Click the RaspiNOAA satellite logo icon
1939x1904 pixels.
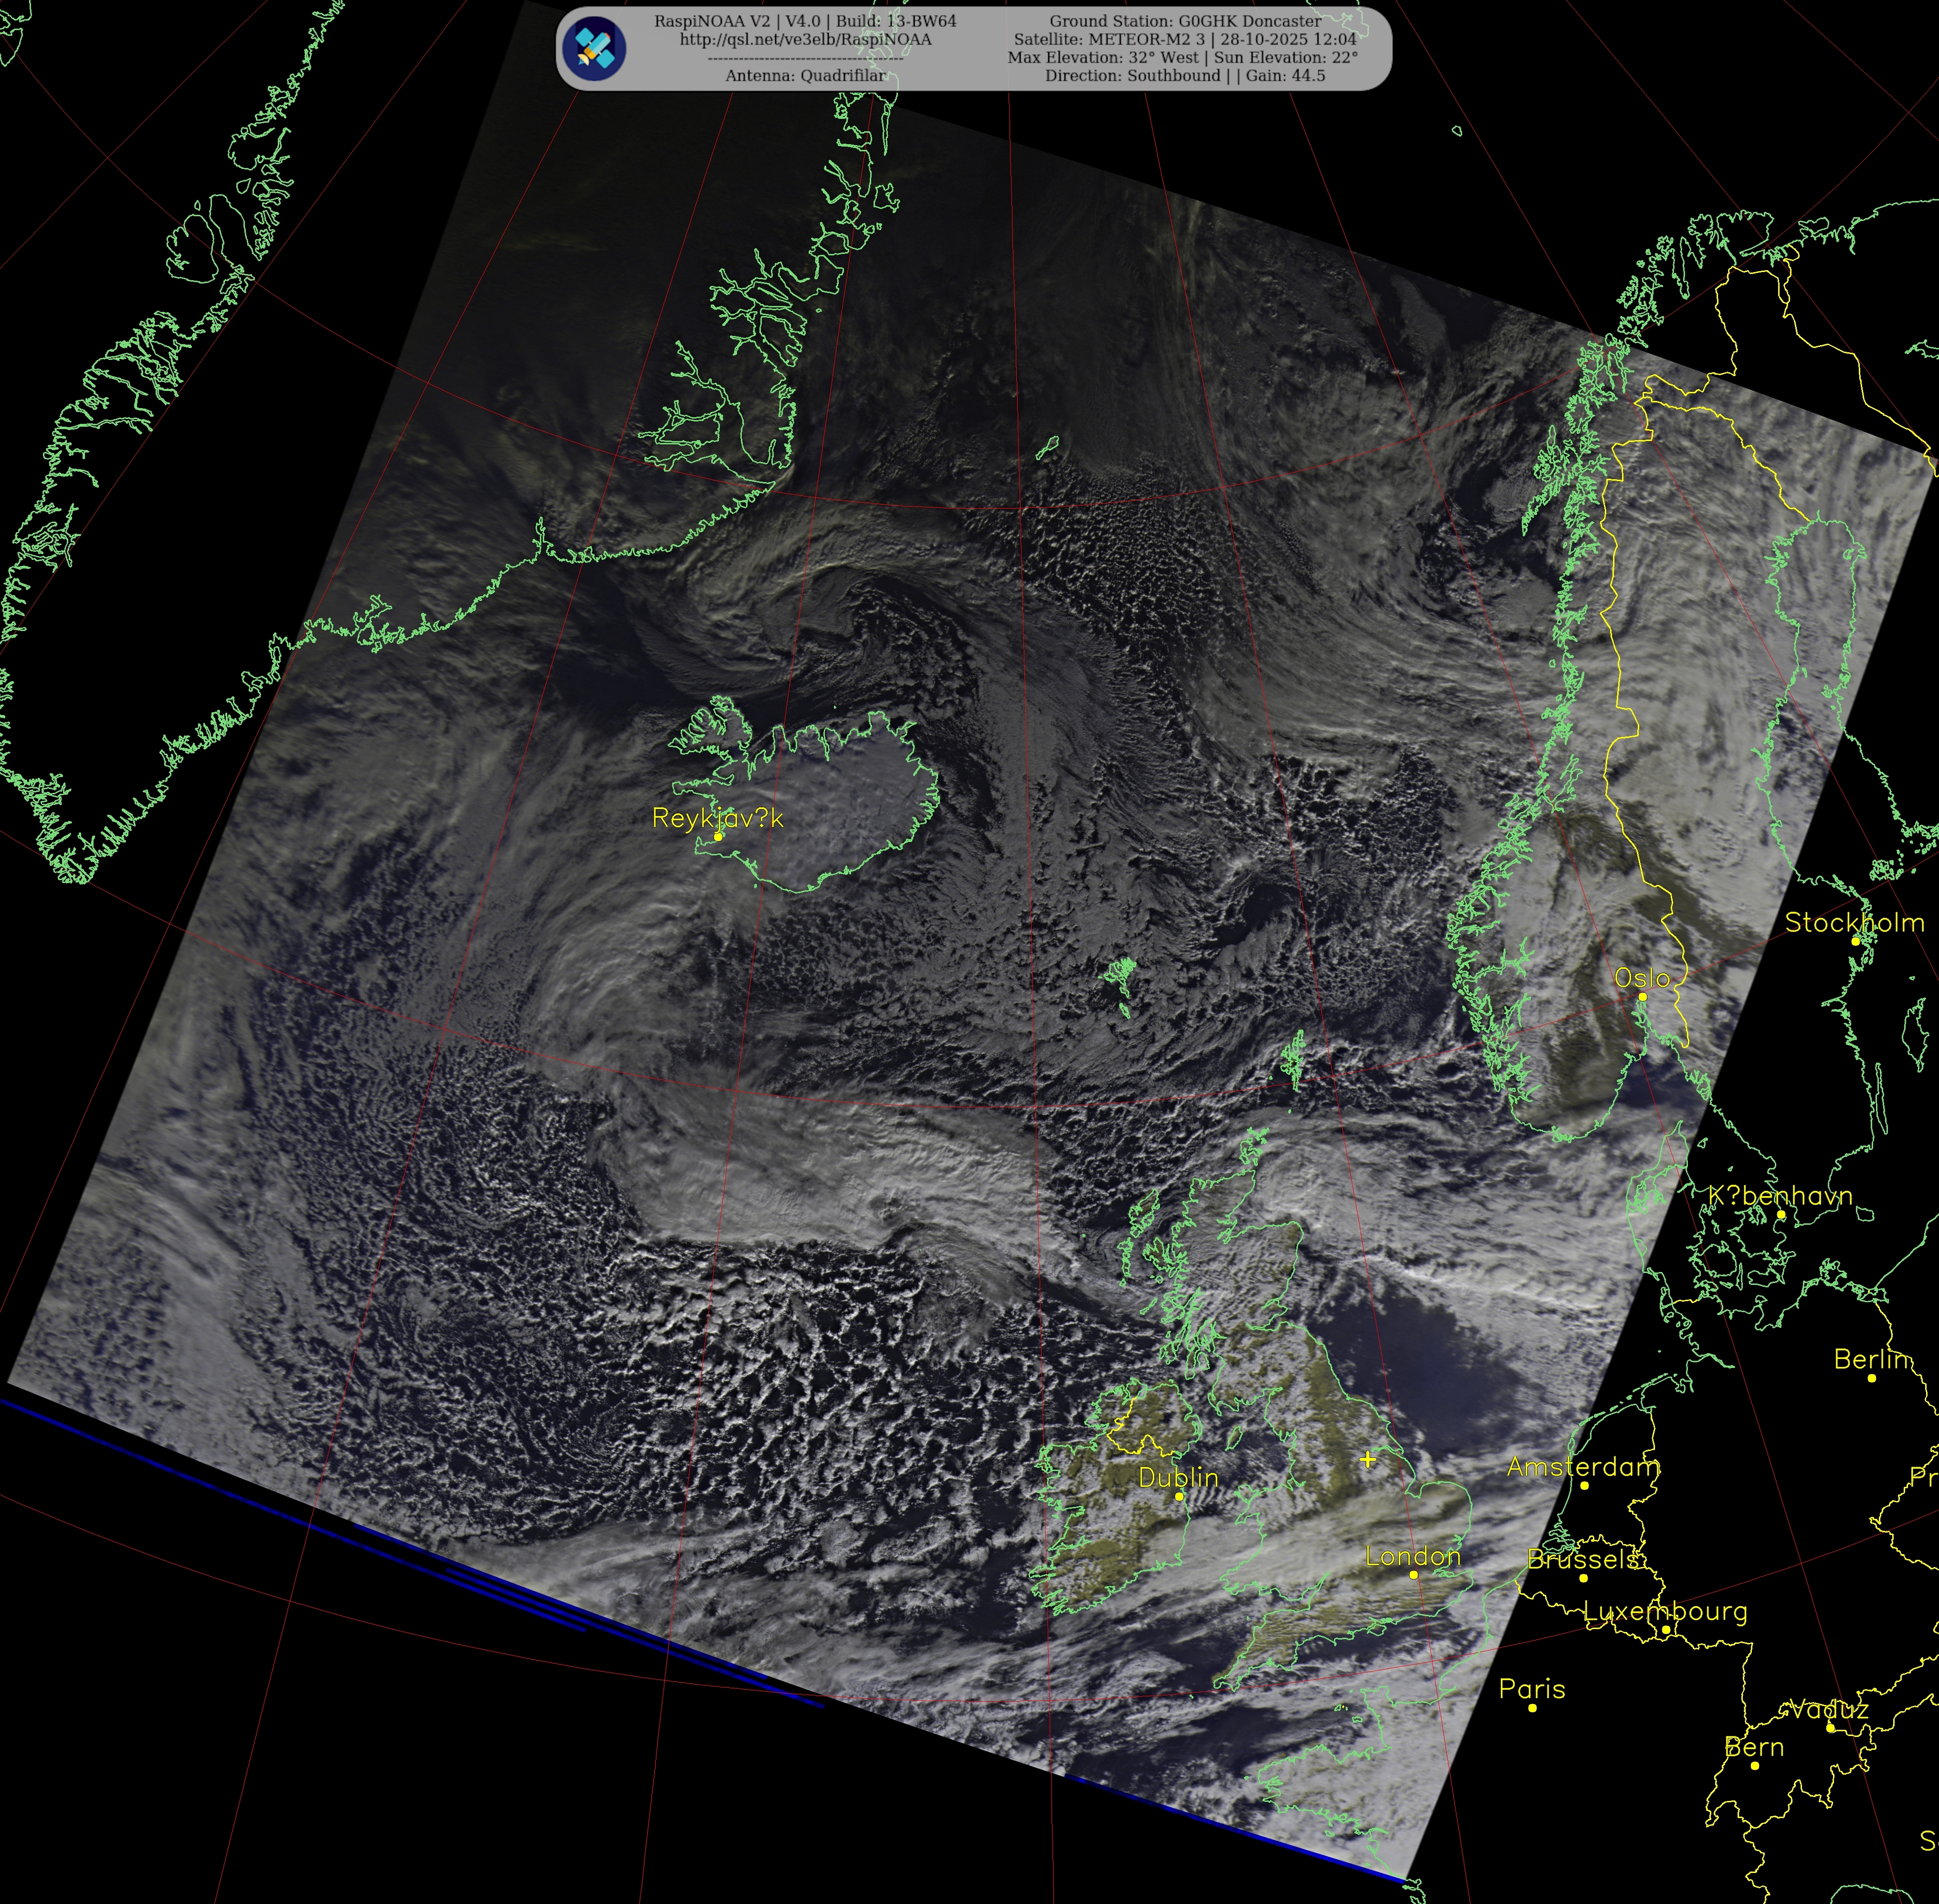[x=594, y=49]
